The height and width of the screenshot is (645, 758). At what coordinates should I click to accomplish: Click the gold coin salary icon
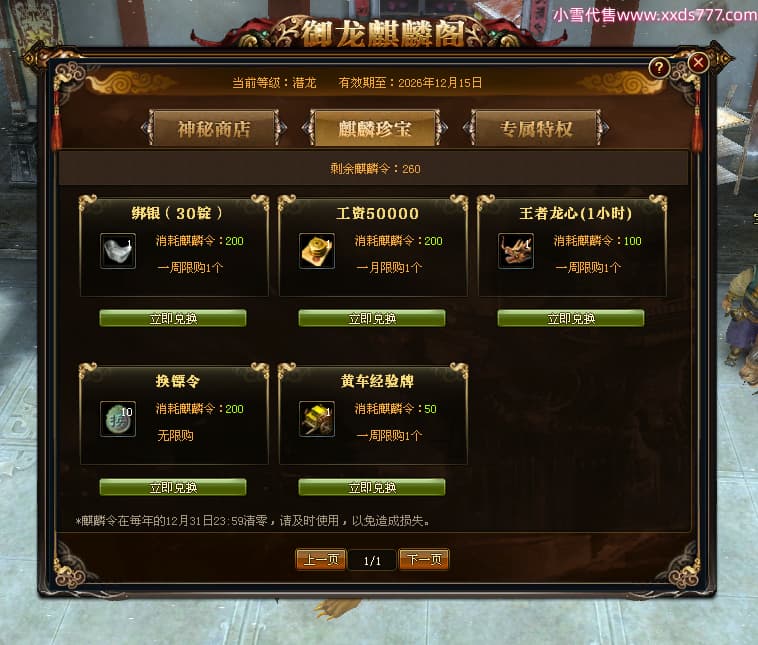pos(317,250)
